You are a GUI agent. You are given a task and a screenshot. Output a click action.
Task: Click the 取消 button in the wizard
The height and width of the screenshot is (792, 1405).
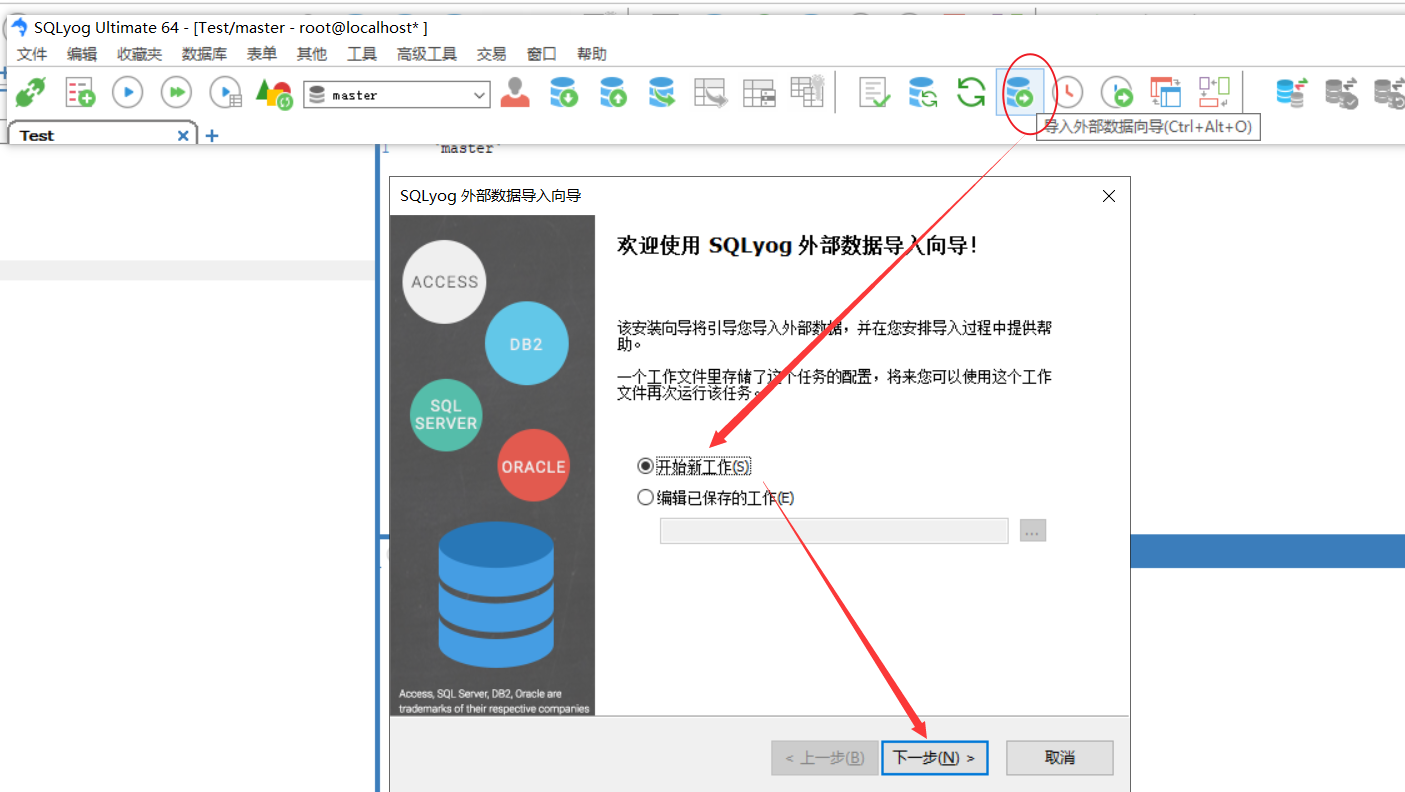pos(1059,757)
